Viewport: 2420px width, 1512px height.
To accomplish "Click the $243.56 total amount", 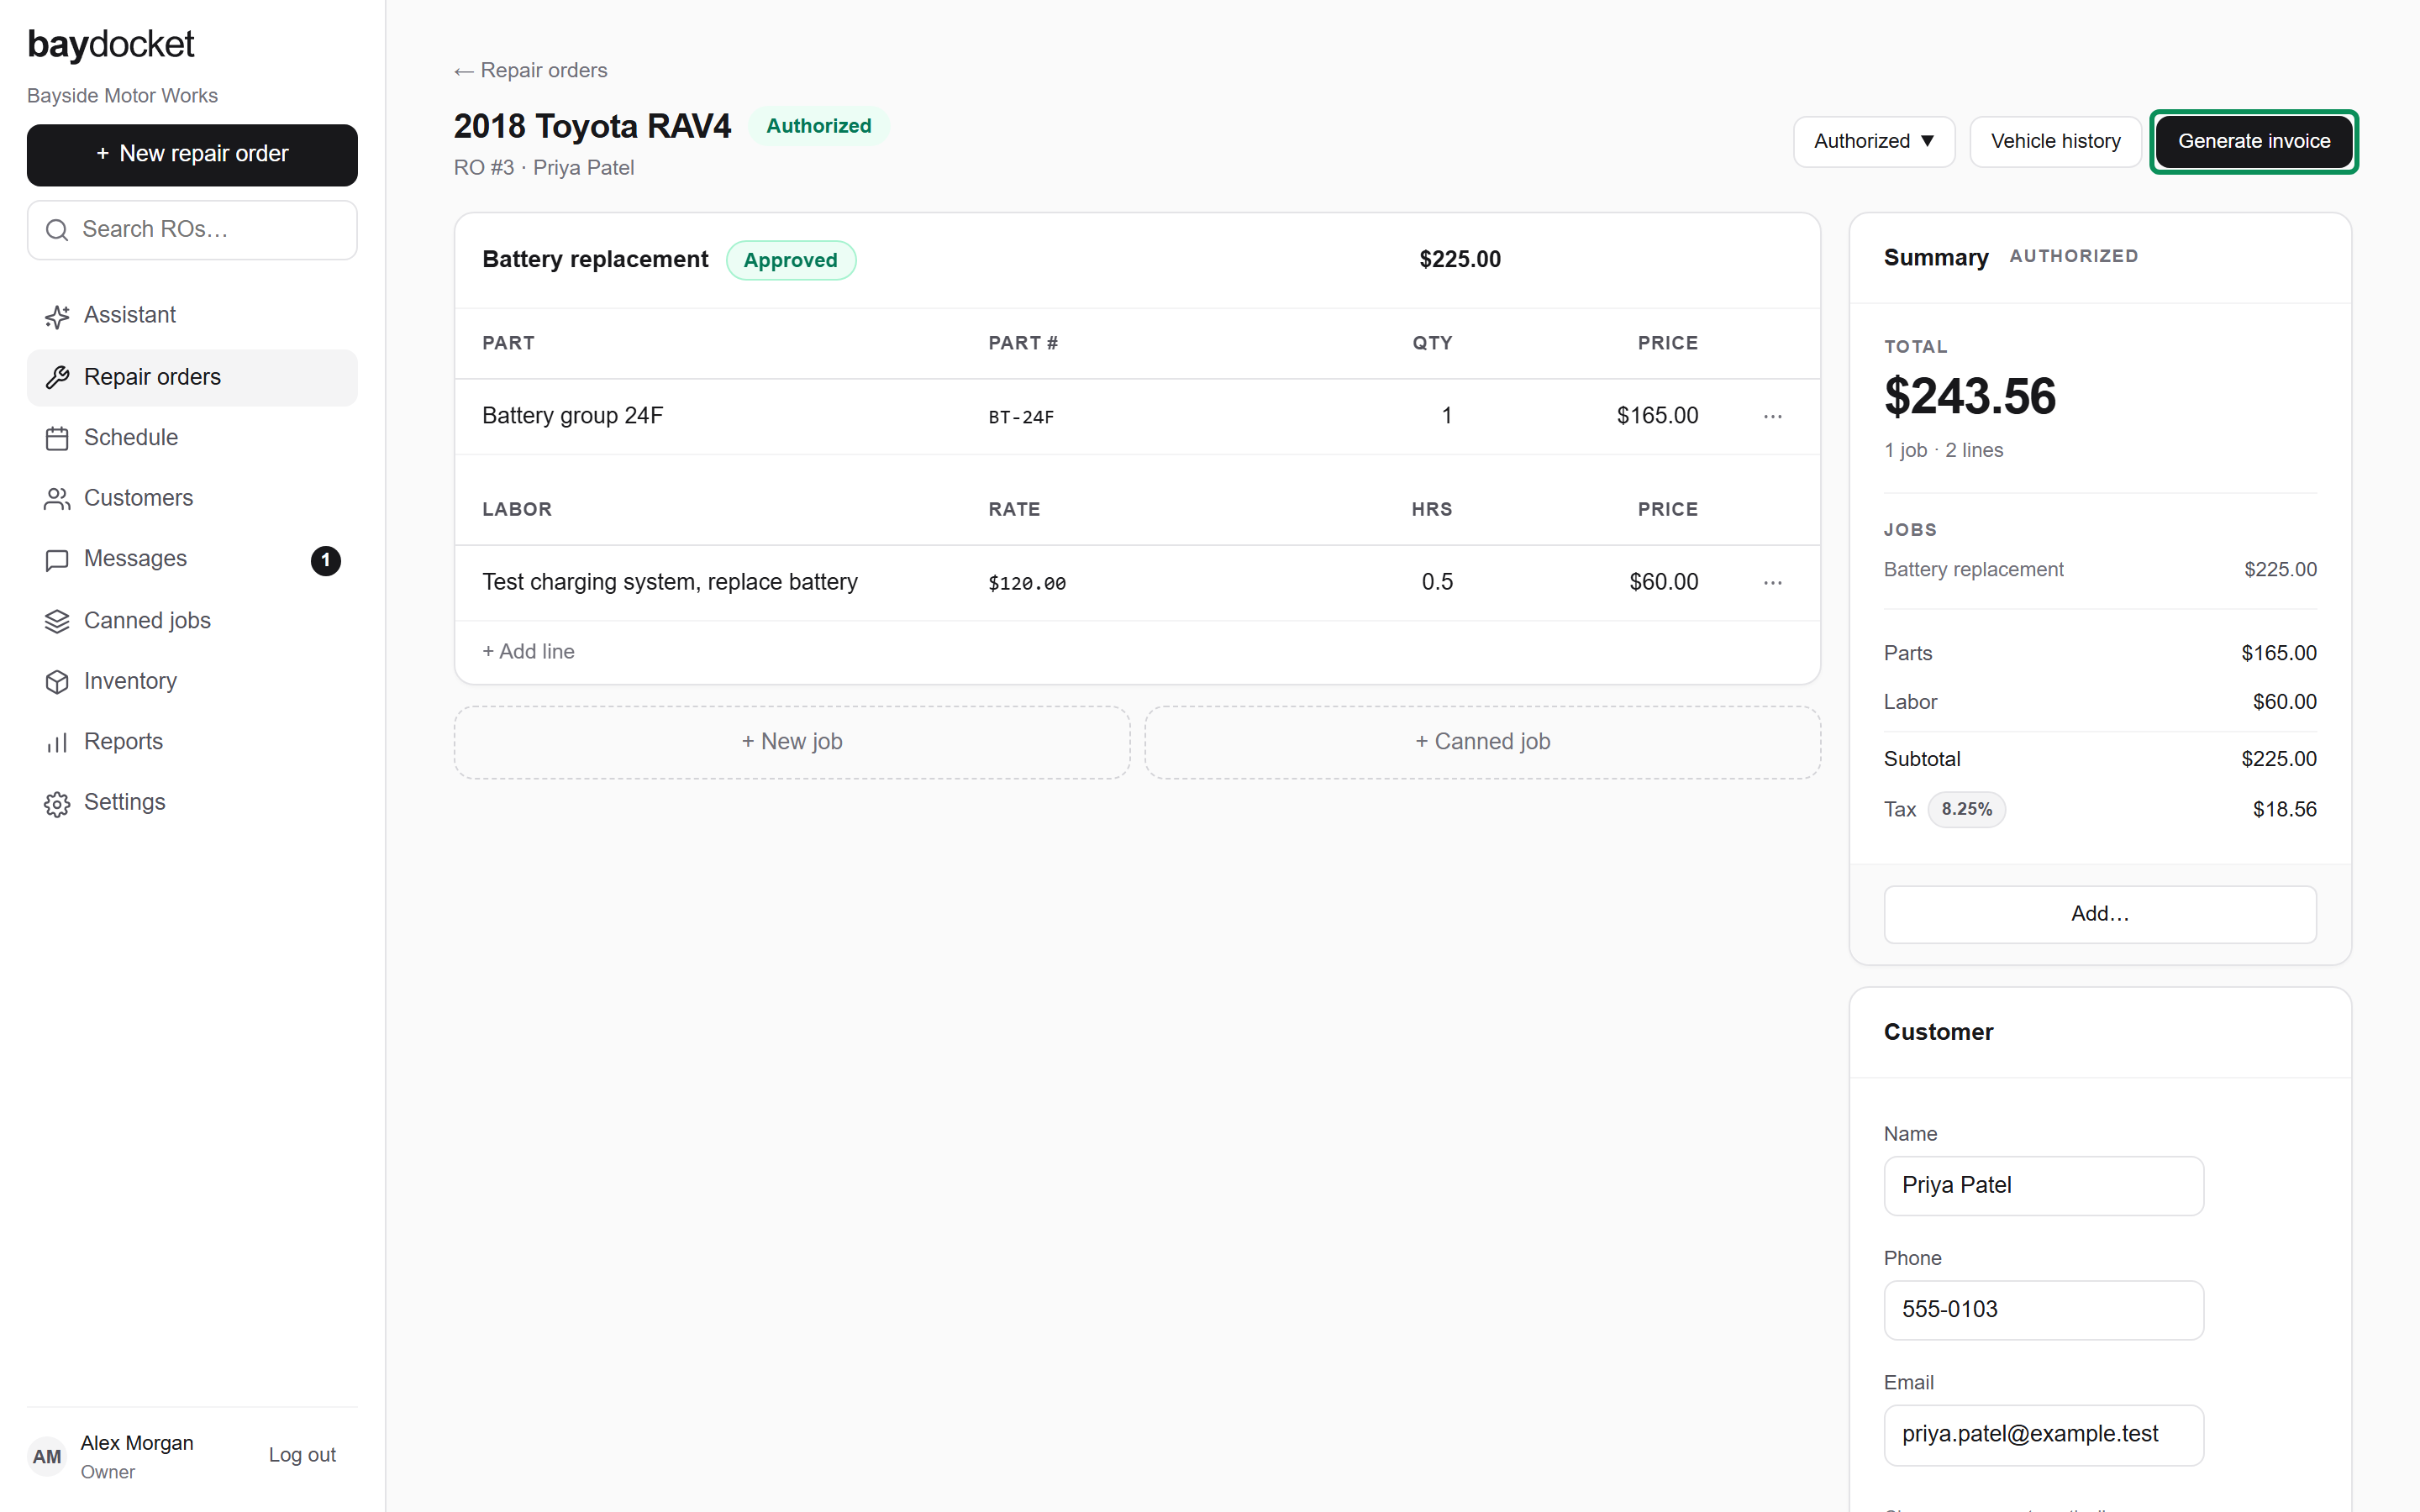I will coord(1969,396).
